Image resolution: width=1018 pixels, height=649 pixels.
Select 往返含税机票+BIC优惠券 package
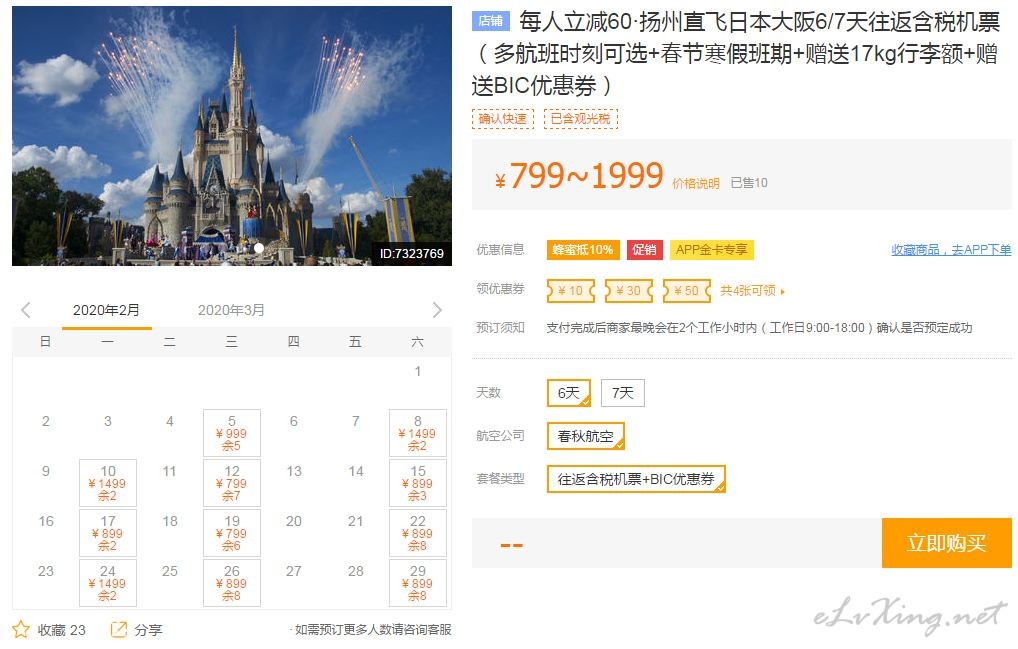tap(636, 479)
